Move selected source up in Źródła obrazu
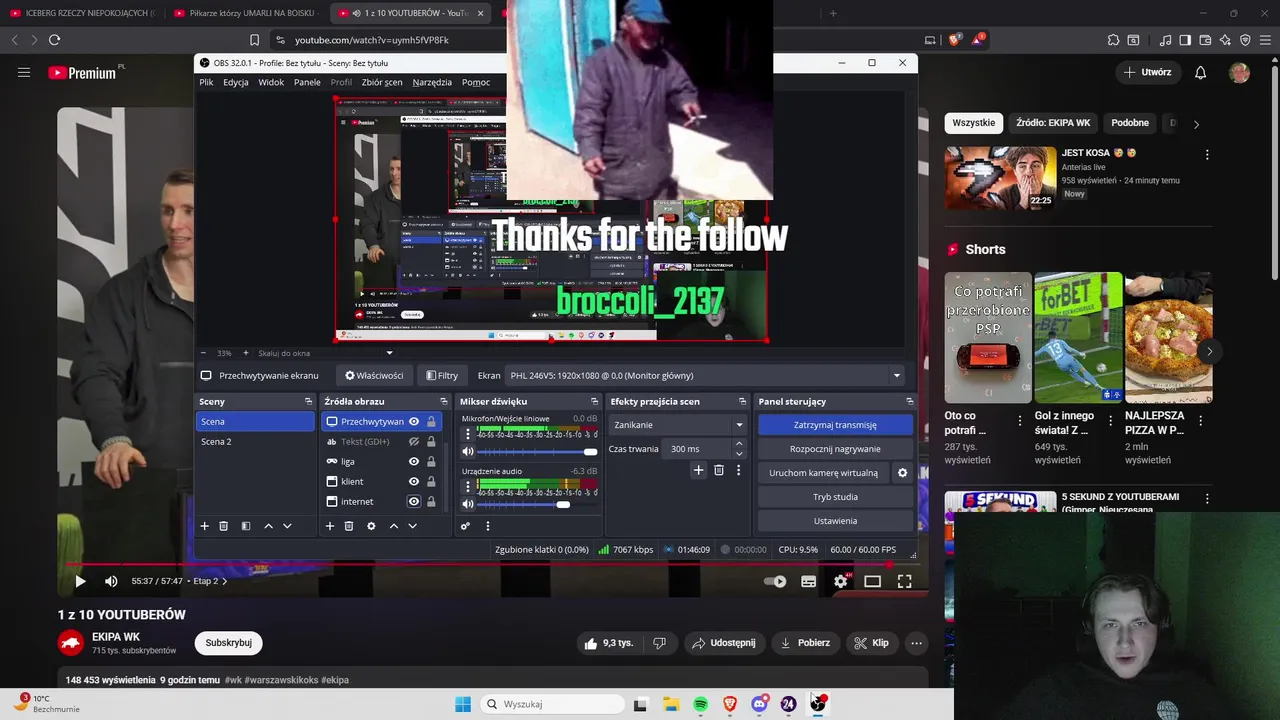 coord(394,526)
